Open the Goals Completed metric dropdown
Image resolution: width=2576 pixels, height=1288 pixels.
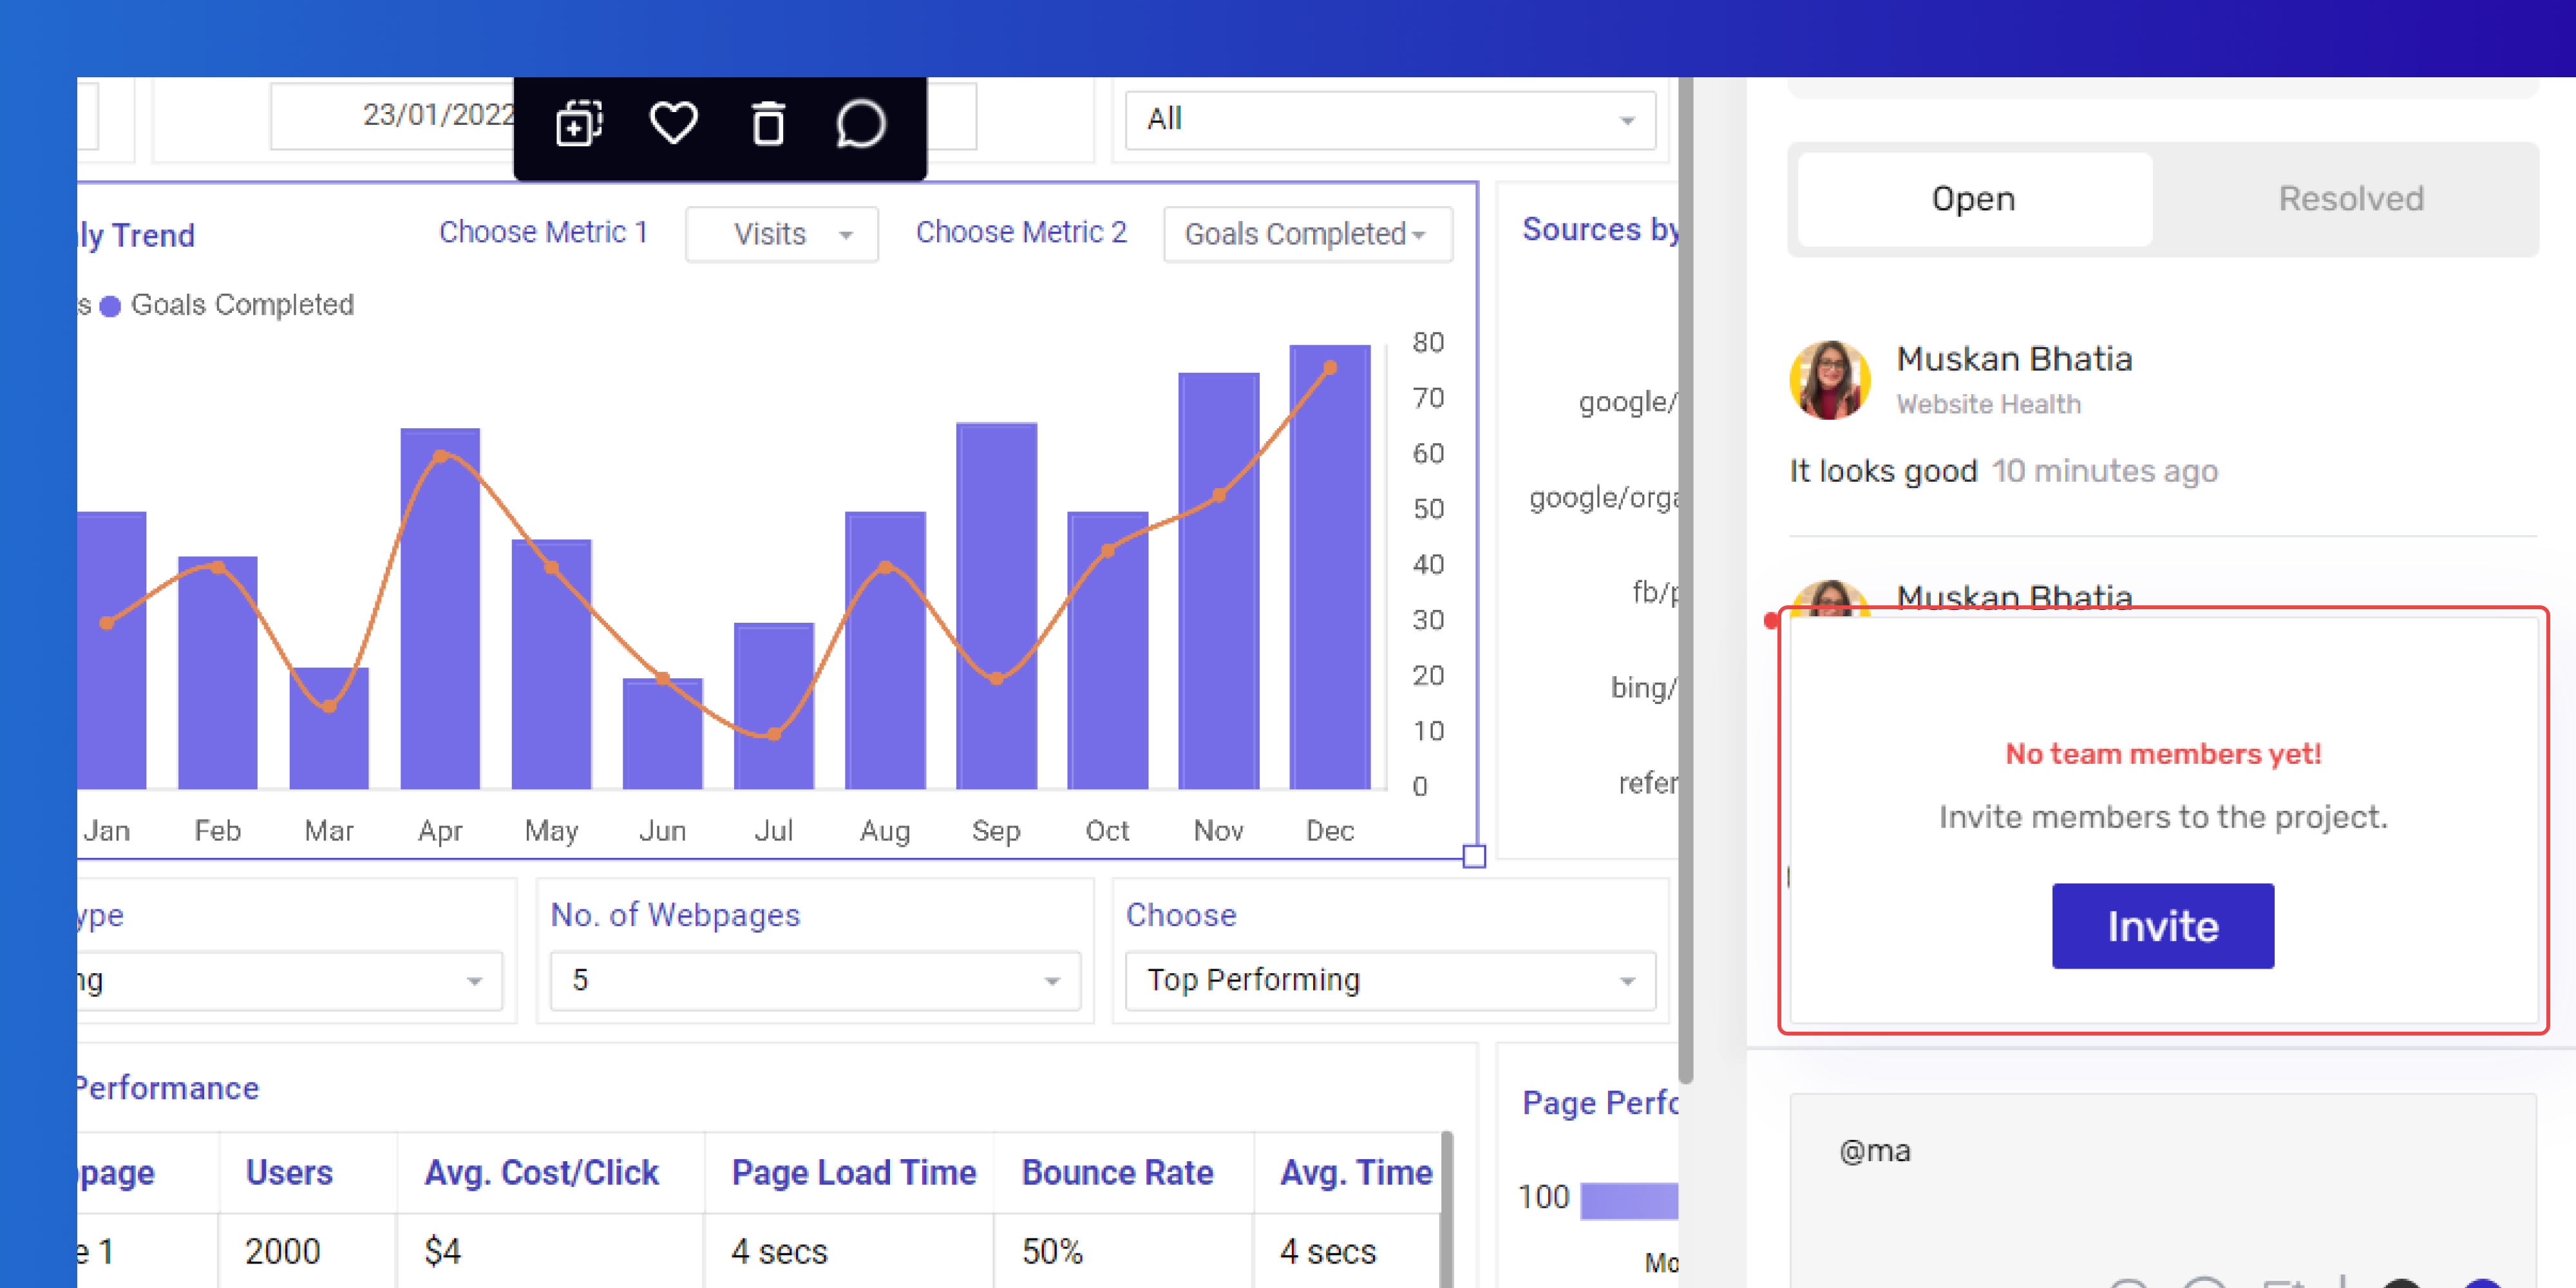click(1308, 234)
